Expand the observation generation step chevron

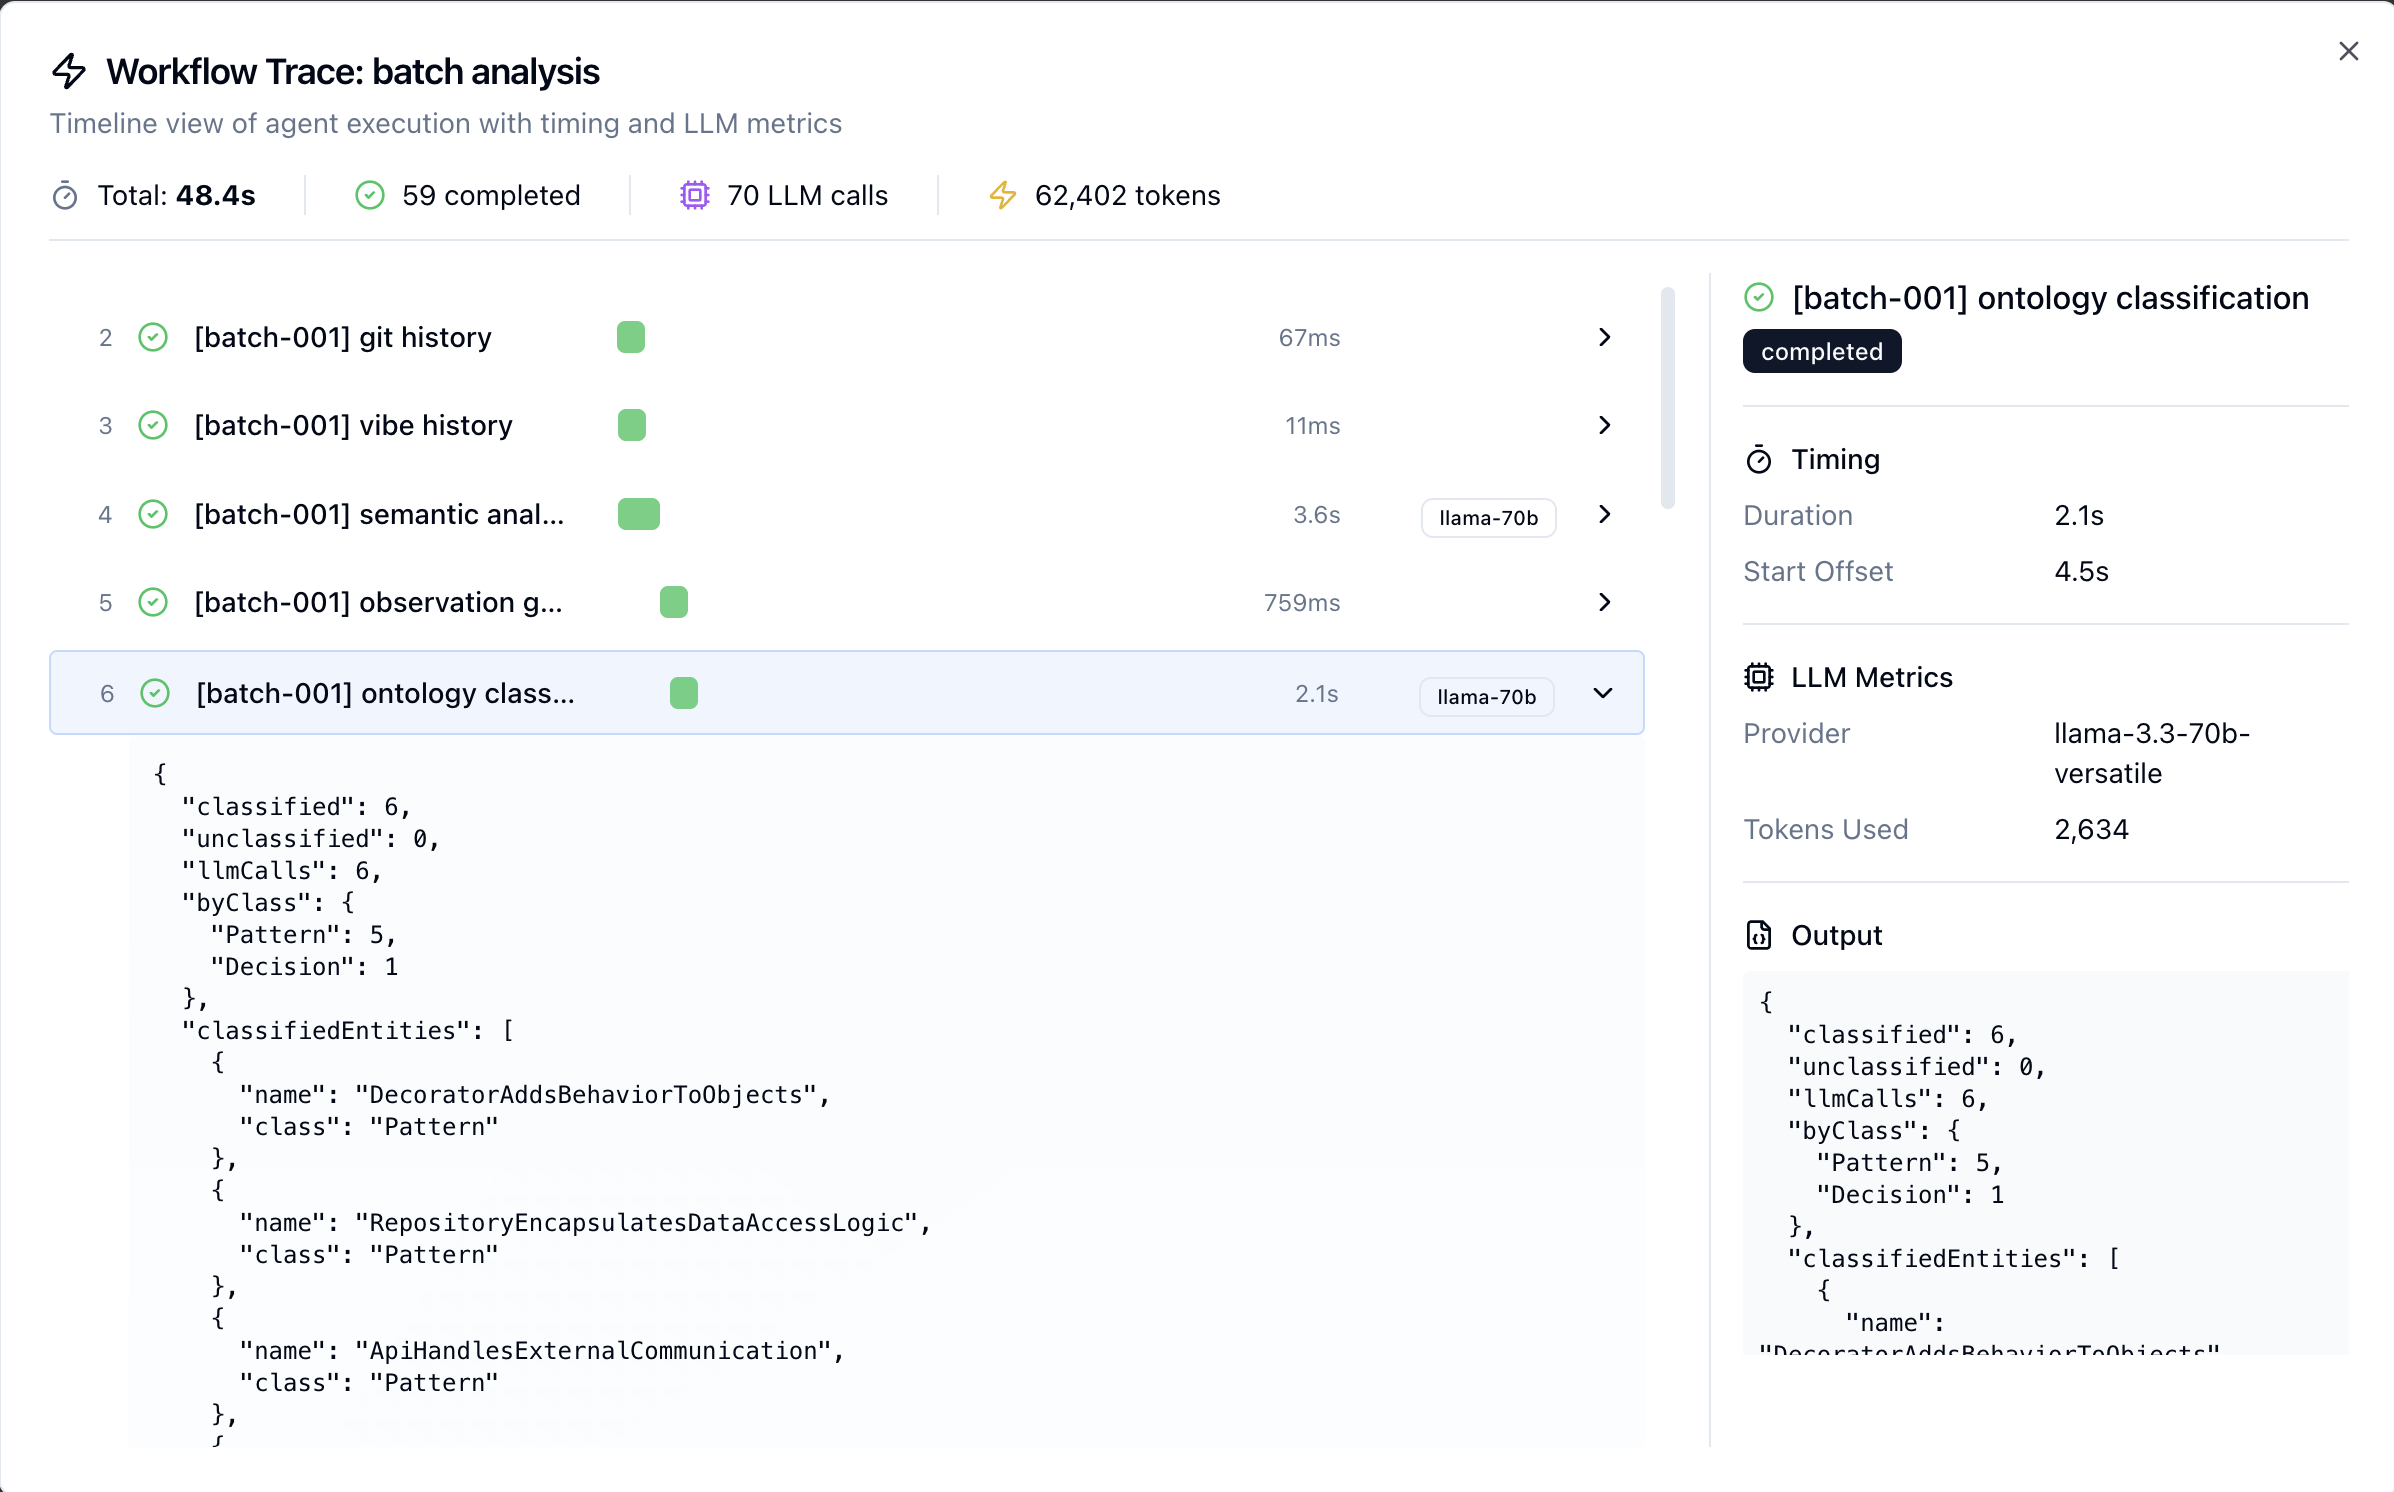coord(1605,602)
